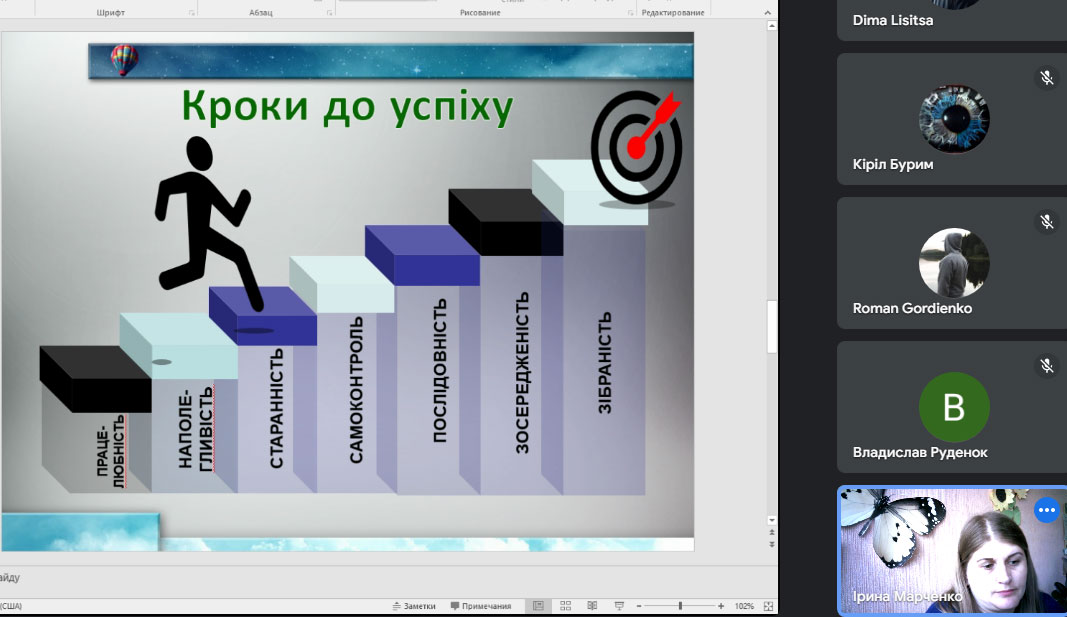Select the slide title Кроки до успіху
This screenshot has width=1067, height=617.
[x=347, y=107]
